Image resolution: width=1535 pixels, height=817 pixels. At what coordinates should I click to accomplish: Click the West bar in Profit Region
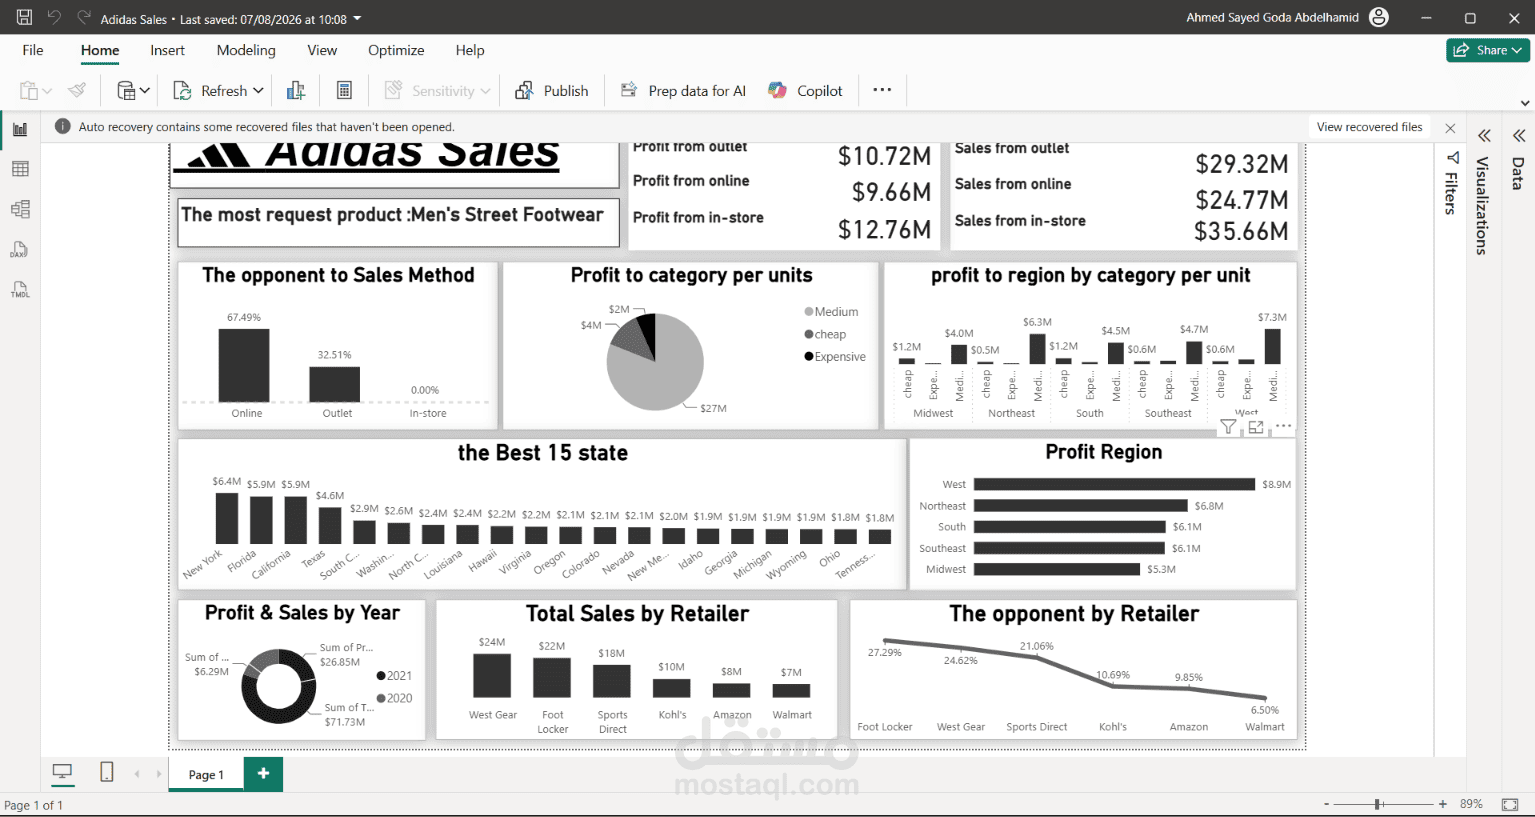click(x=1114, y=484)
